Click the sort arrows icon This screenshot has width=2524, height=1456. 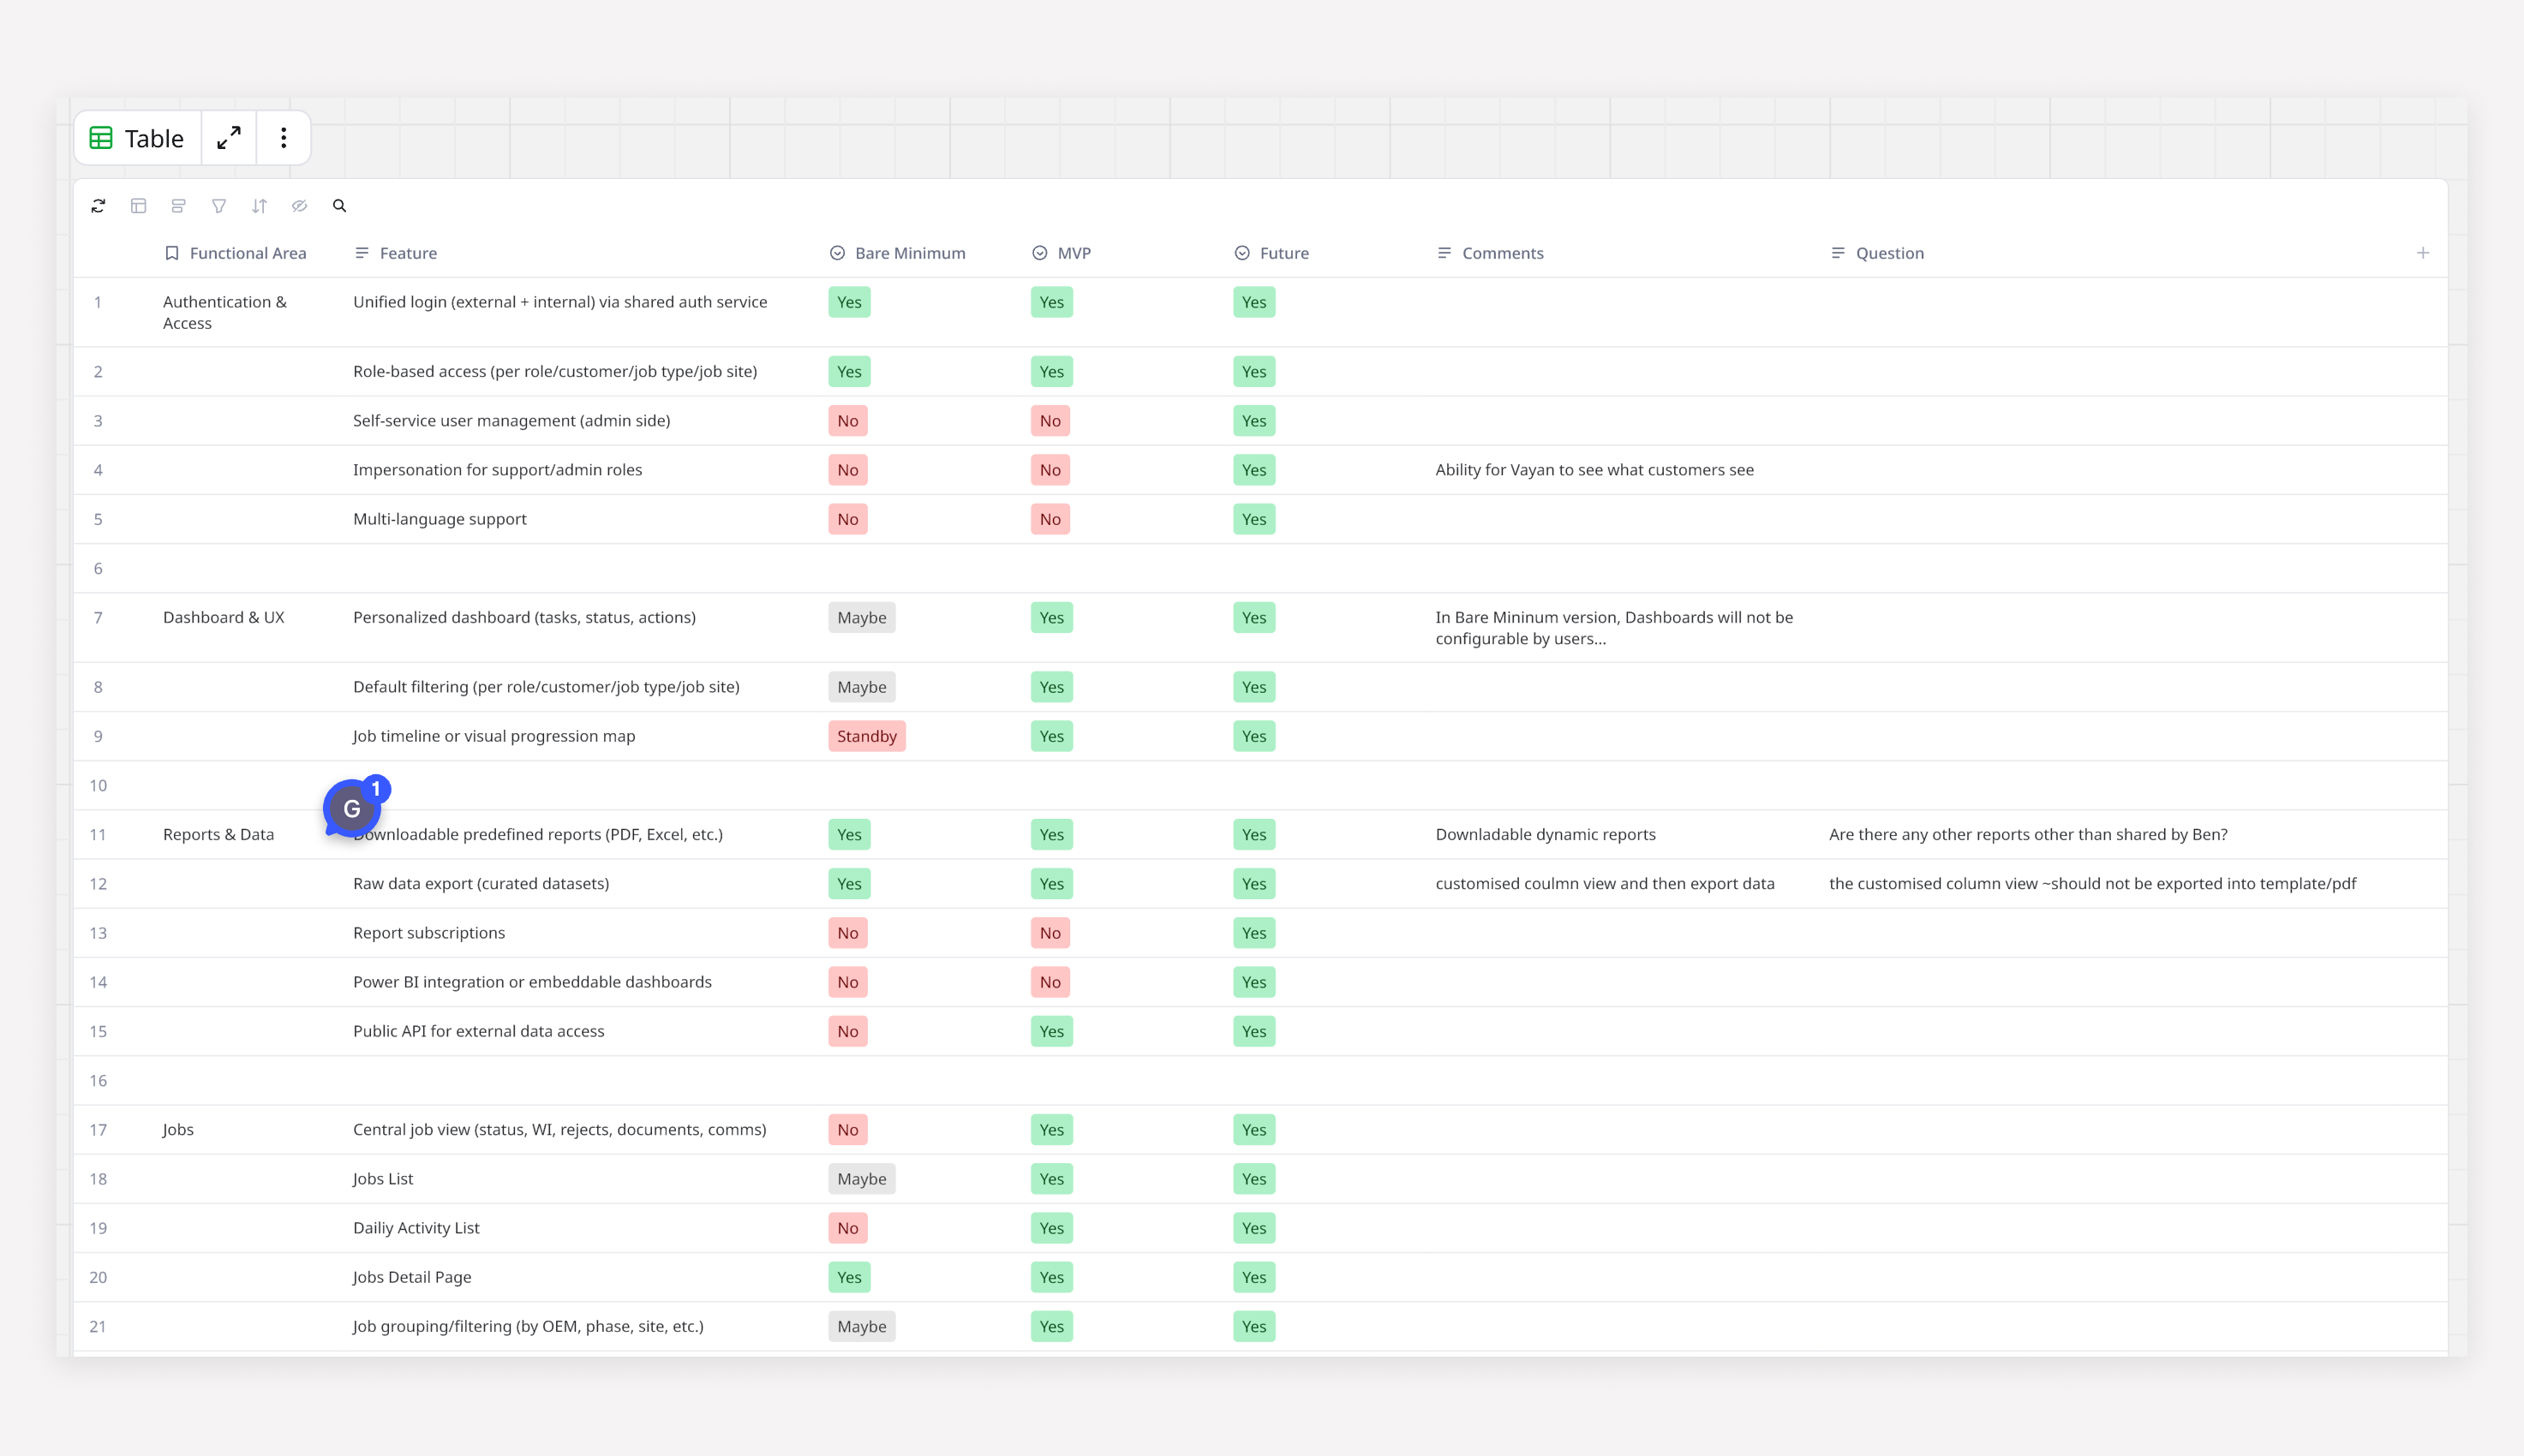(x=259, y=206)
